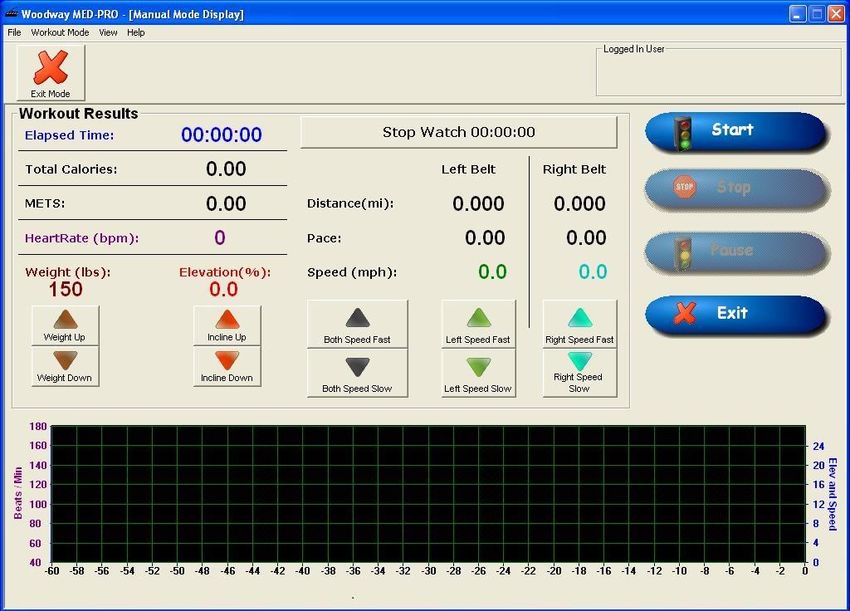The width and height of the screenshot is (850, 611).
Task: Click the black heart rate graph area
Action: [x=428, y=494]
